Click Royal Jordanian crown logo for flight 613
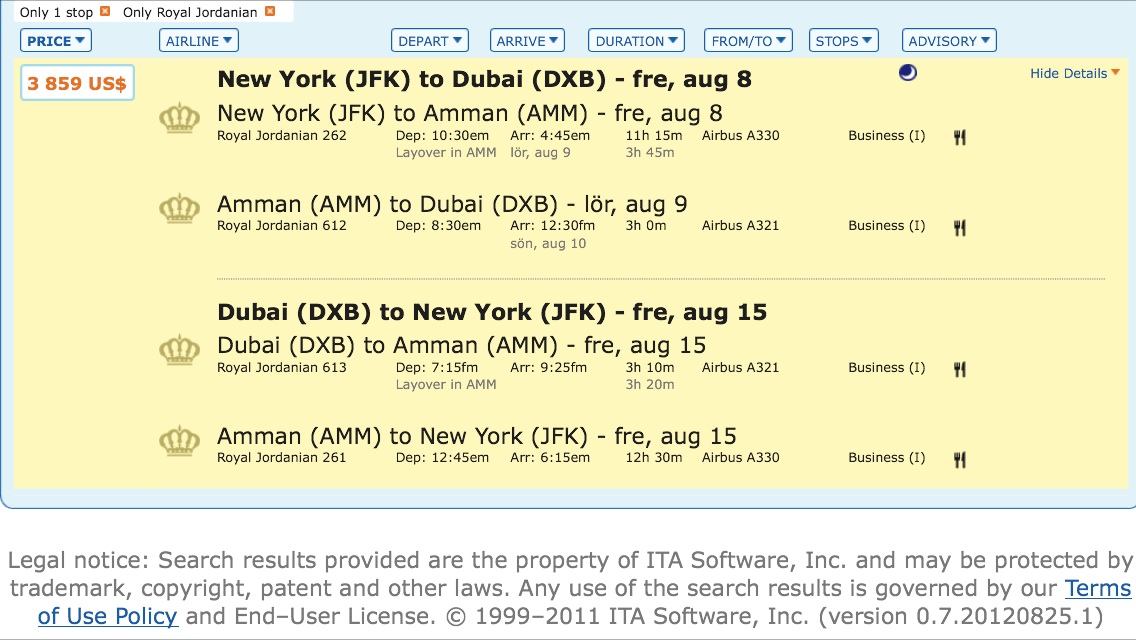Image resolution: width=1136 pixels, height=640 pixels. (x=180, y=351)
